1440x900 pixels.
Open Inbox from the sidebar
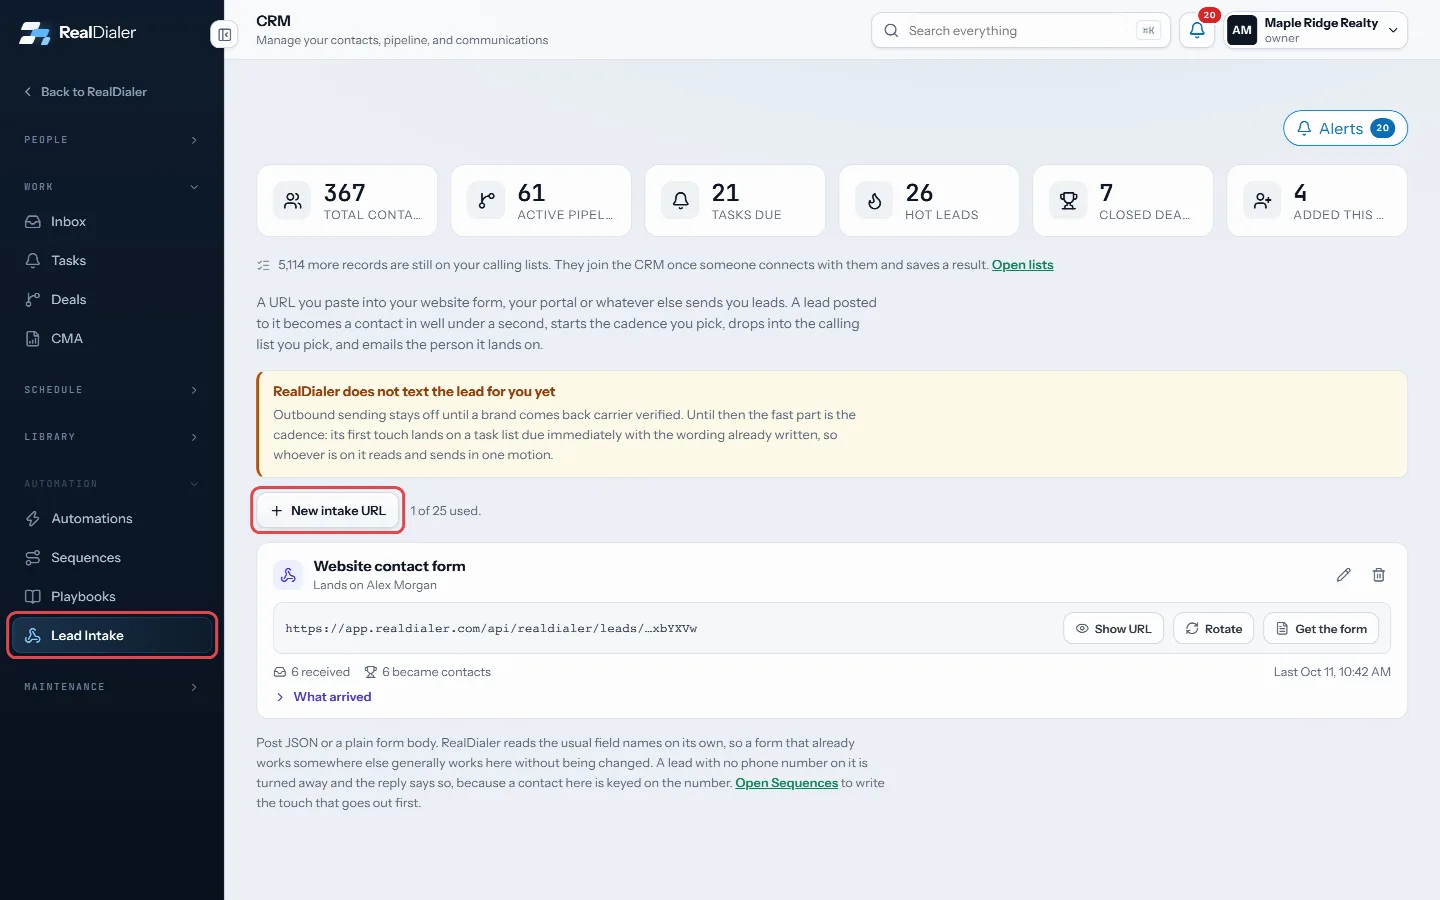111,222
